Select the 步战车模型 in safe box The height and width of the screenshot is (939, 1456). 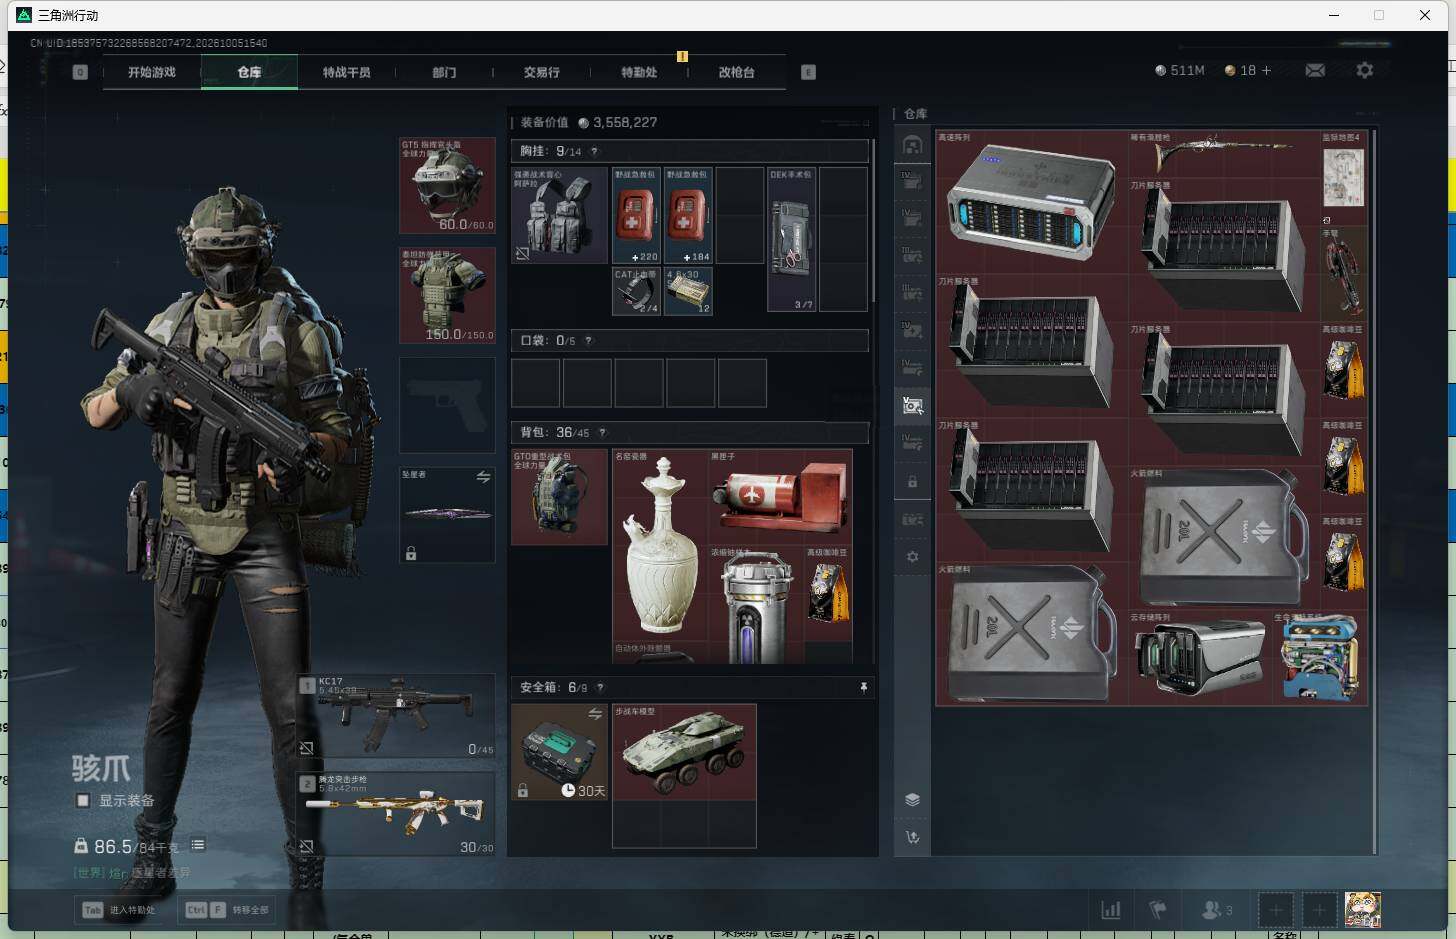tap(684, 752)
